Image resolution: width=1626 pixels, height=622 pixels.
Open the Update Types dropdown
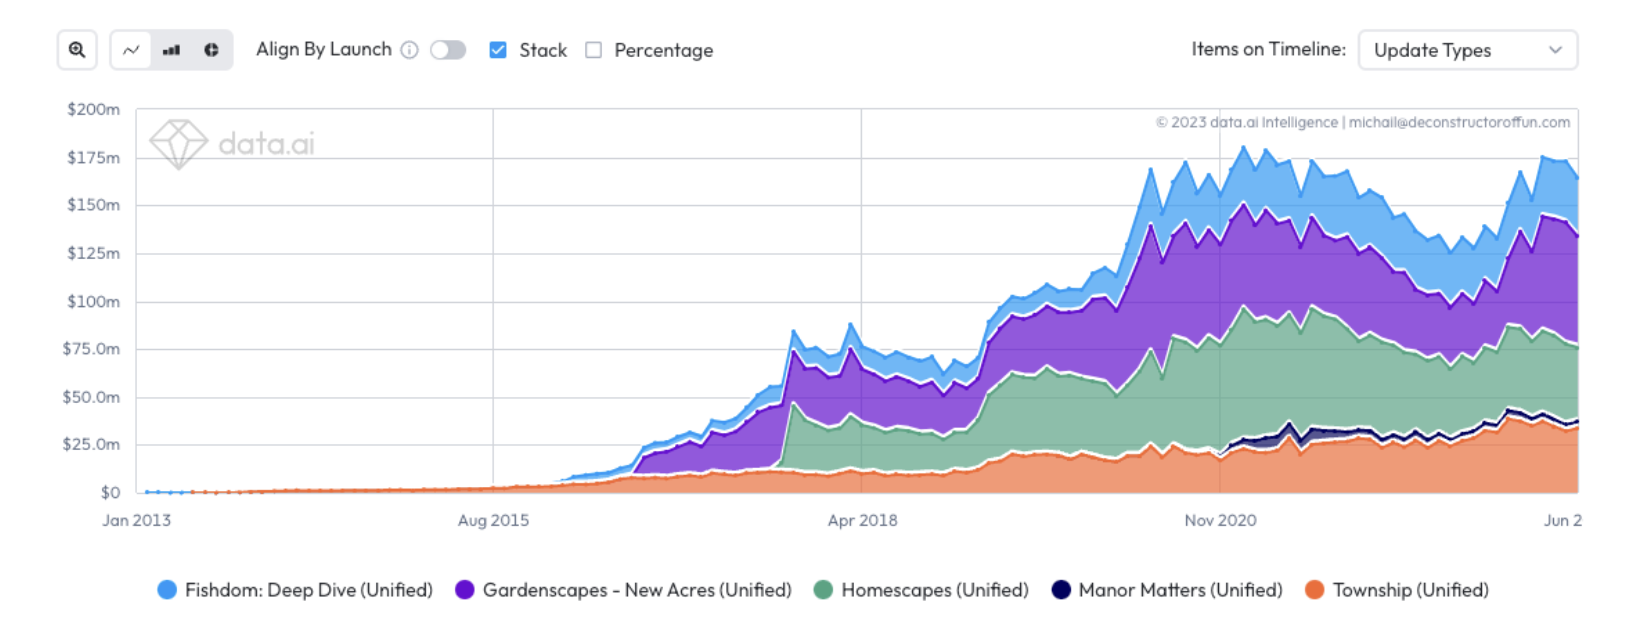[x=1468, y=50]
